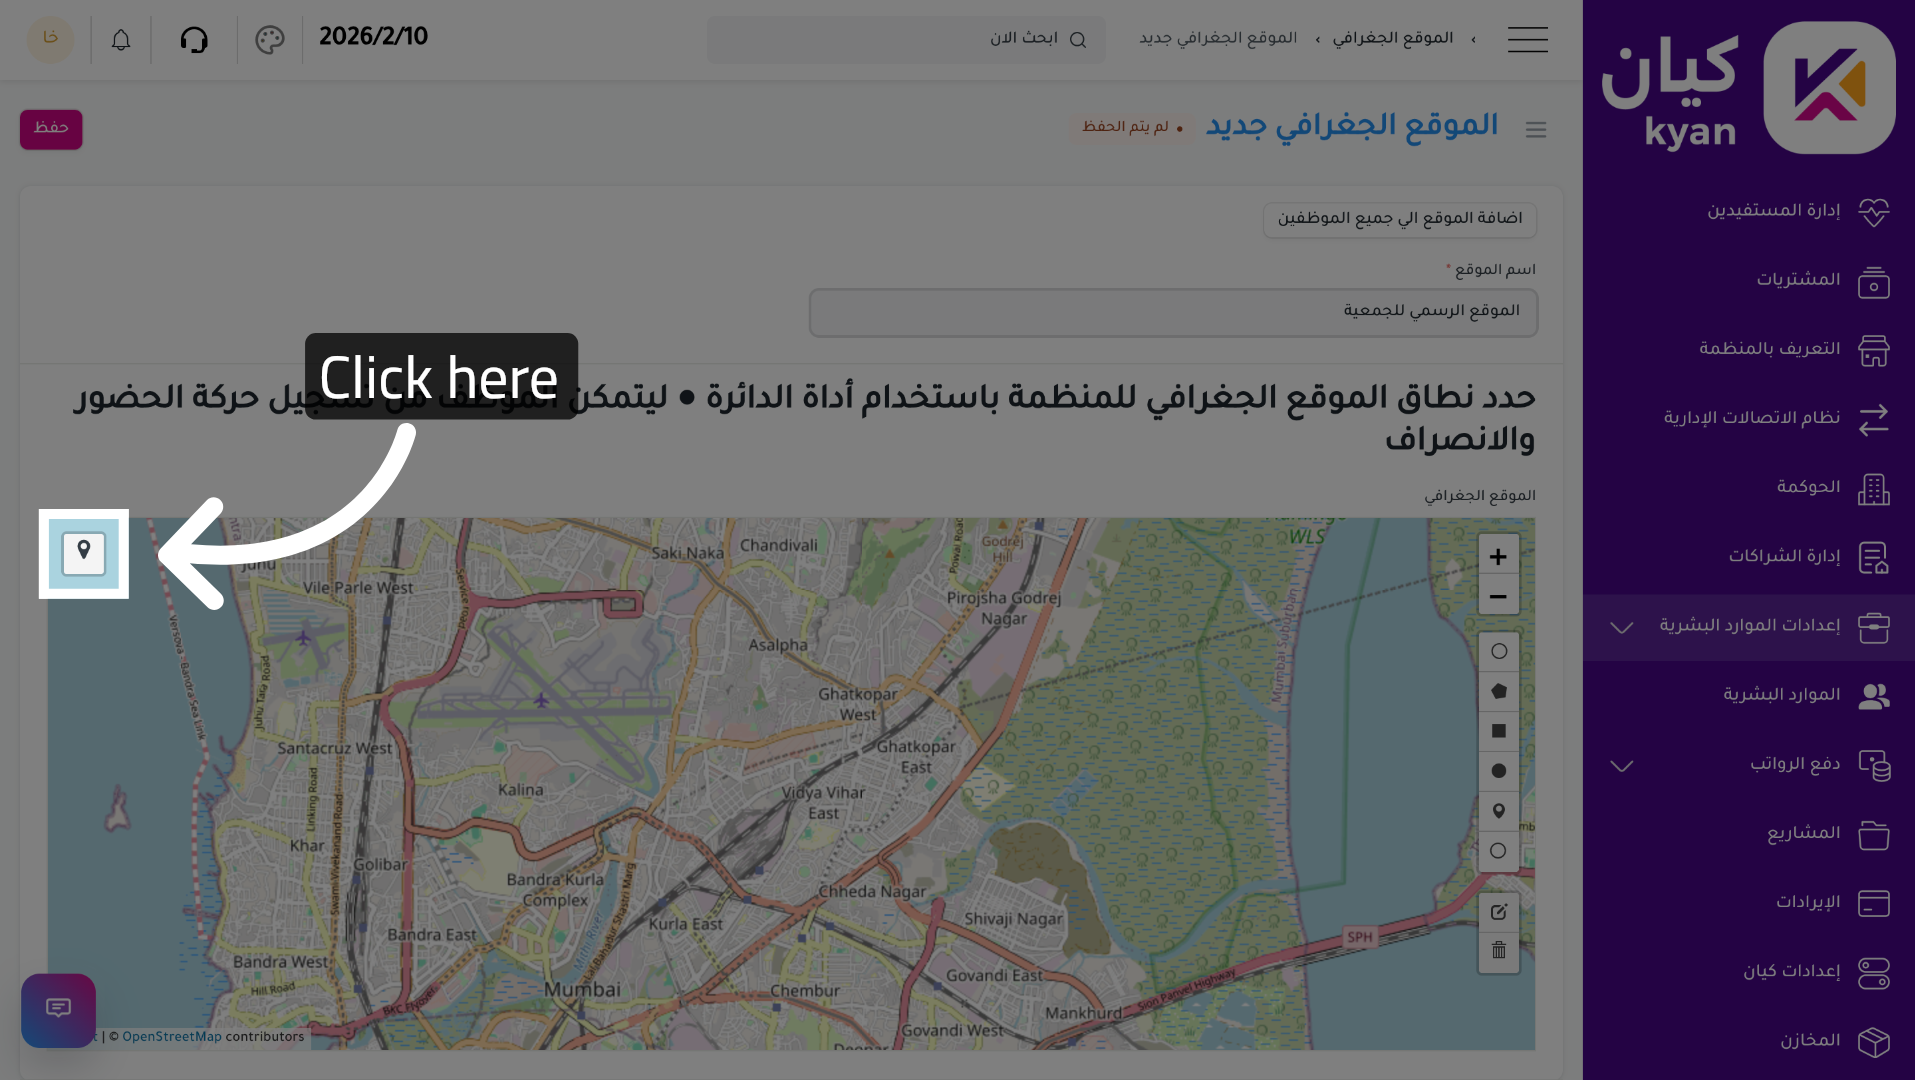Open the headset support icon
Image resolution: width=1915 pixels, height=1080 pixels.
(194, 40)
